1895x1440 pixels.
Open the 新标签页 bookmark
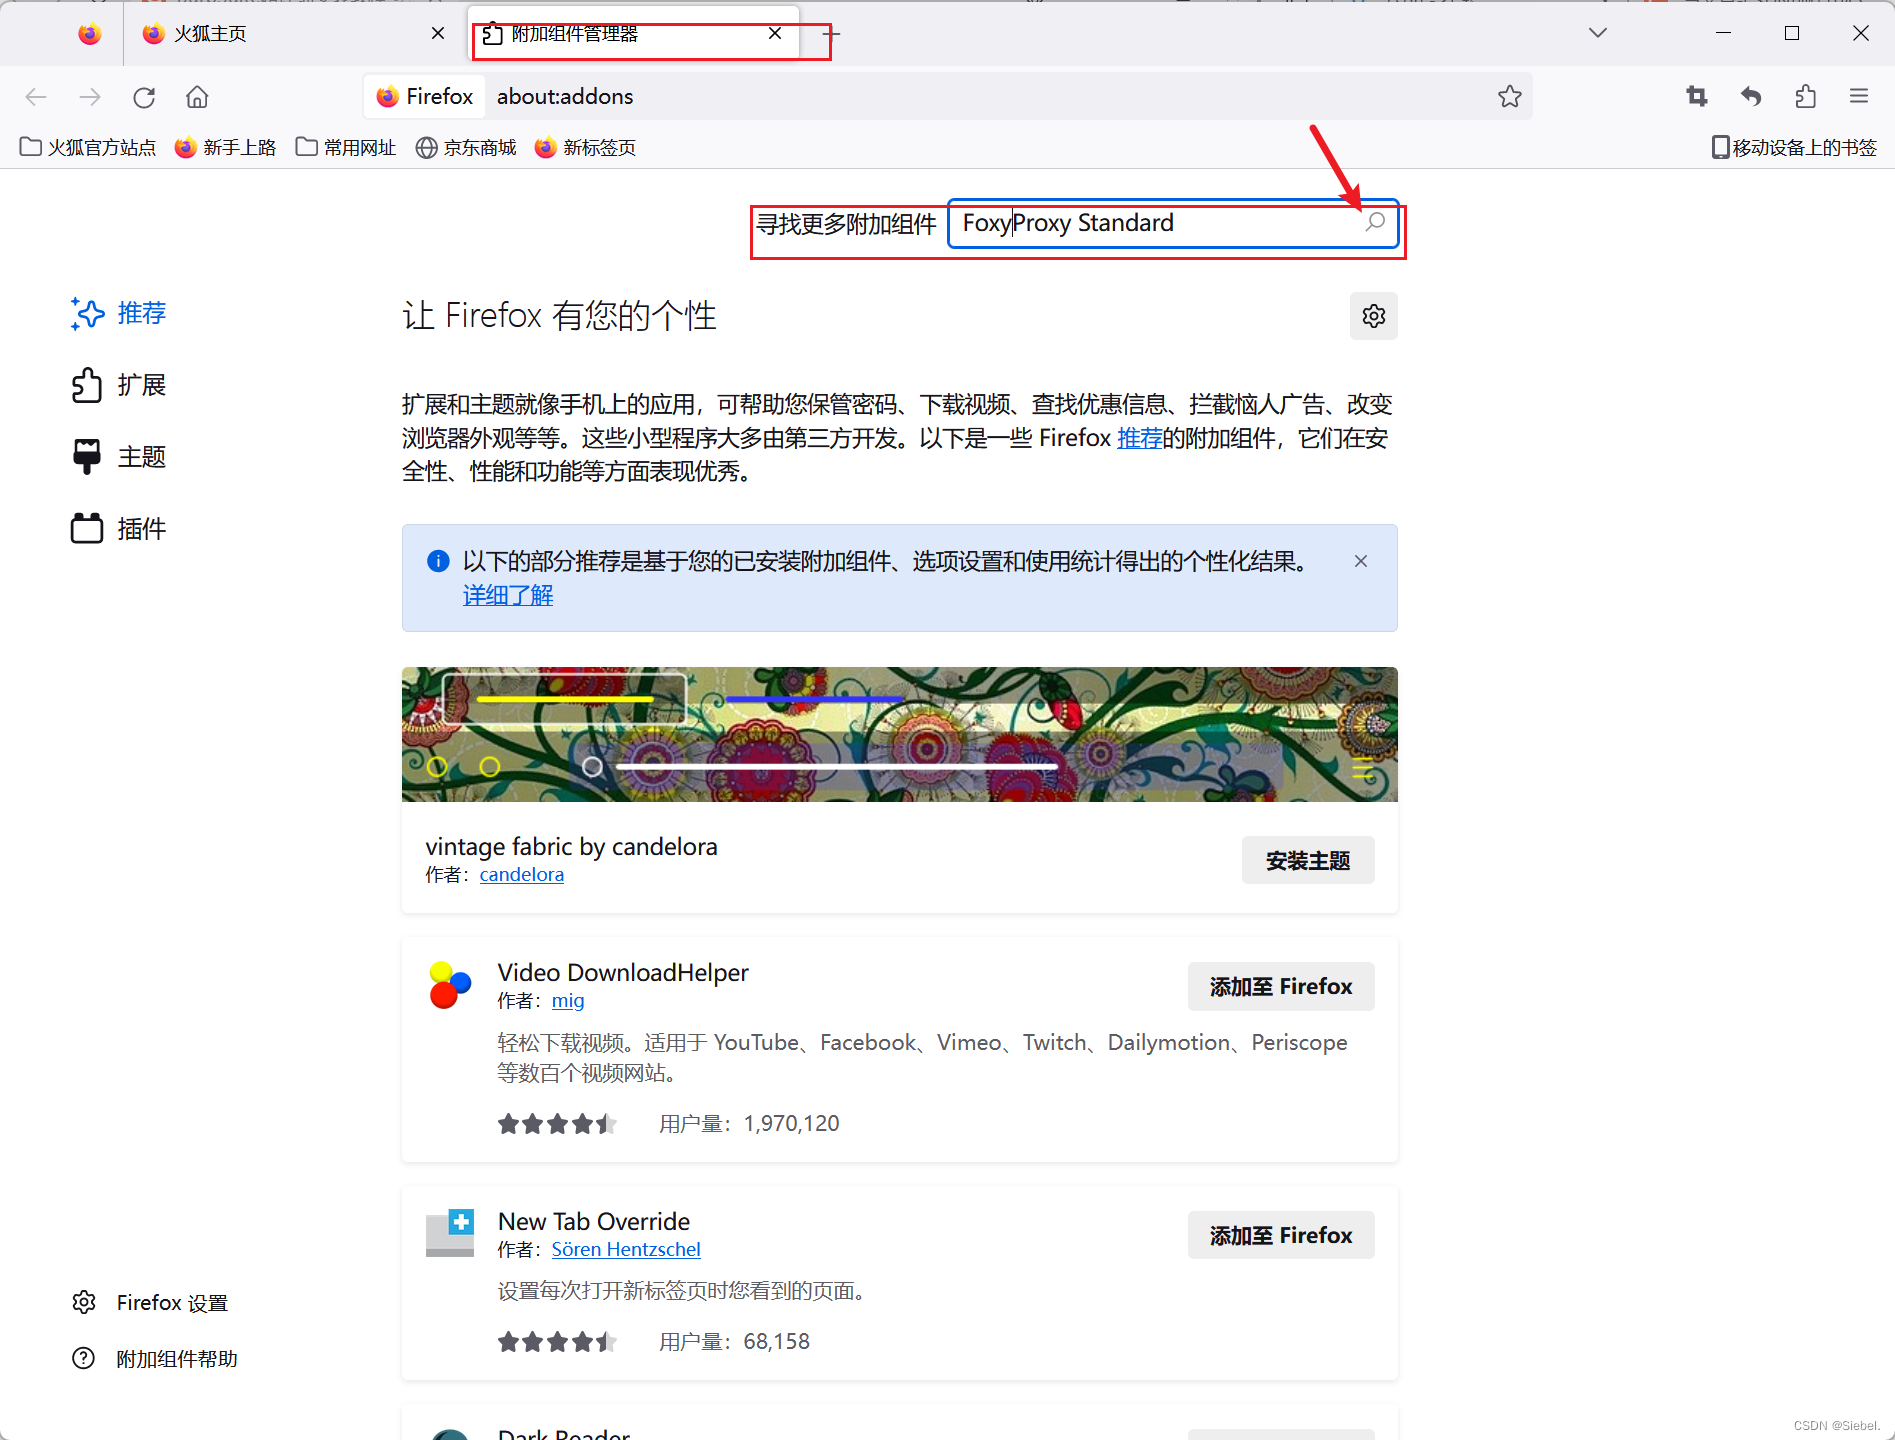pyautogui.click(x=586, y=148)
